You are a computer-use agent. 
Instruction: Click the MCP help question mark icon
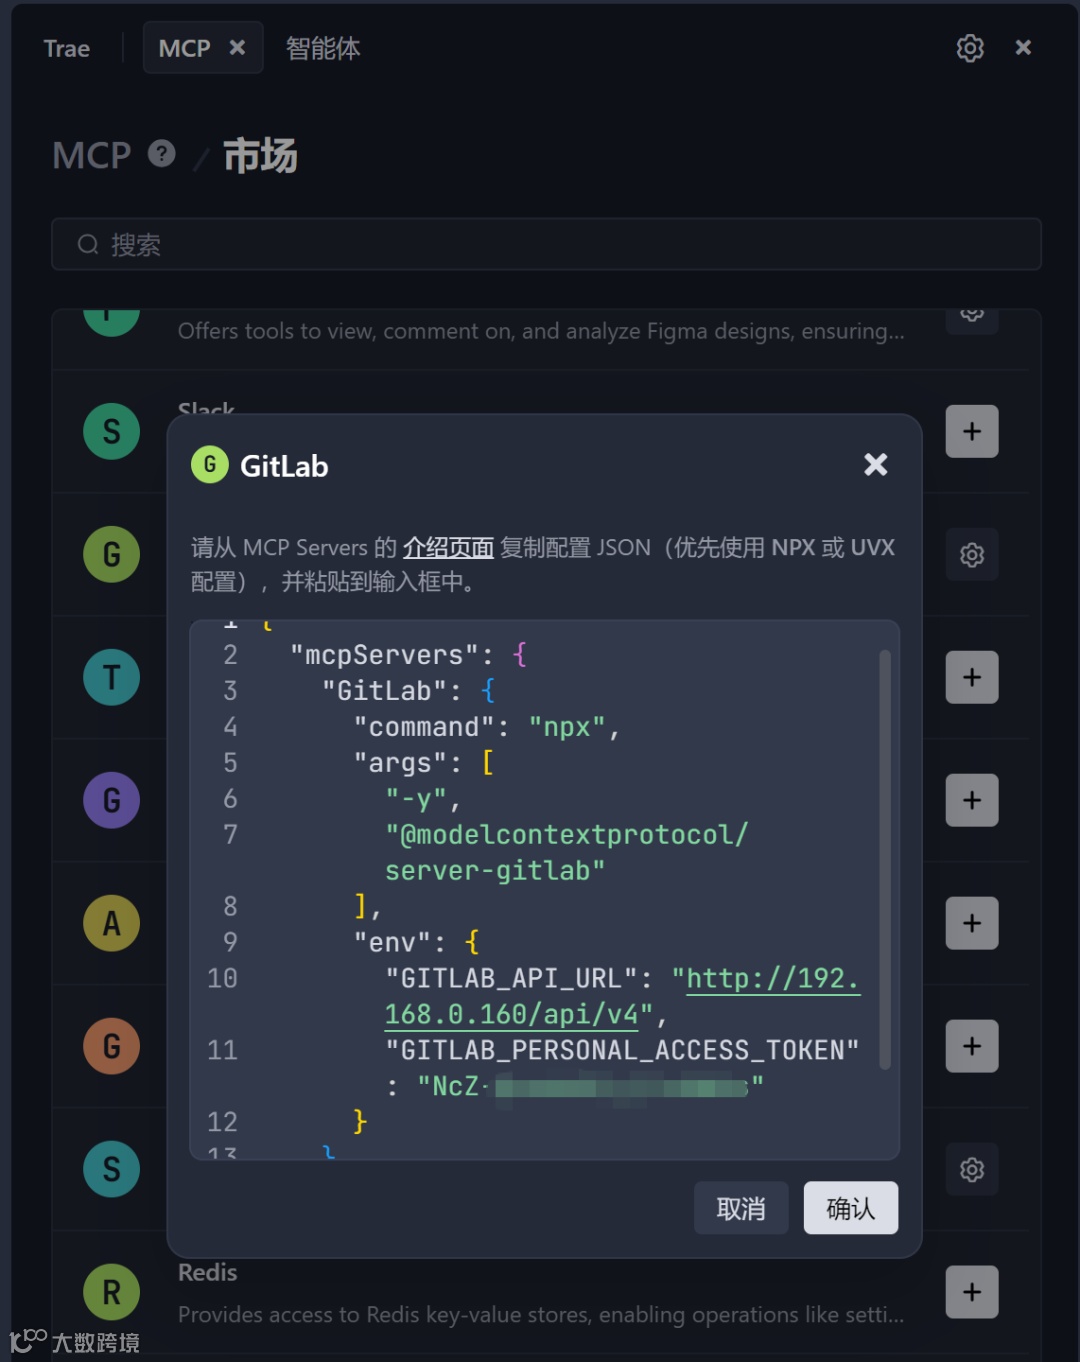coord(162,154)
